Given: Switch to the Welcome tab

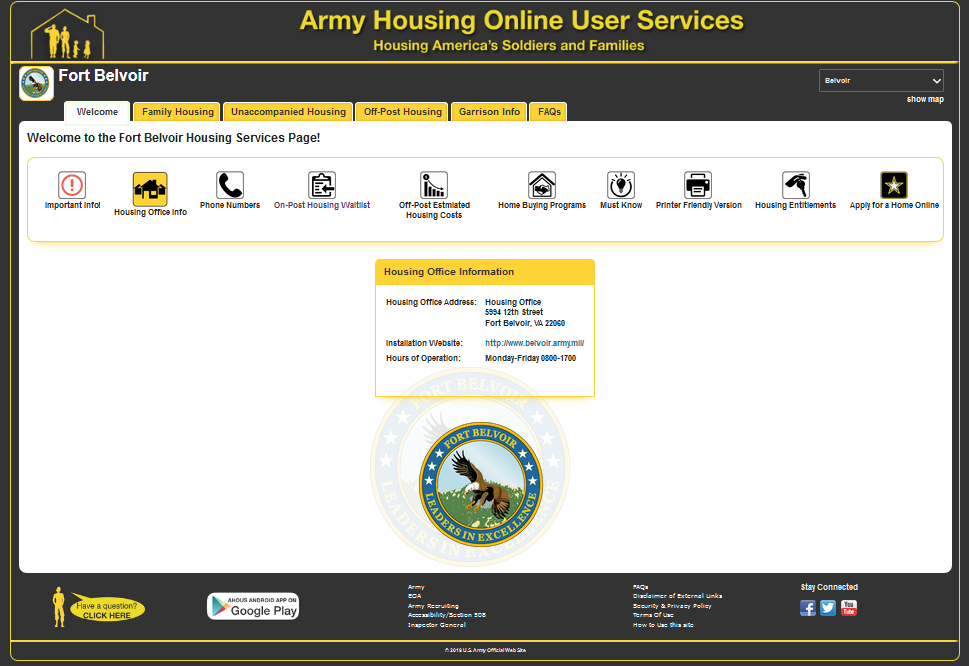Looking at the screenshot, I should 97,112.
